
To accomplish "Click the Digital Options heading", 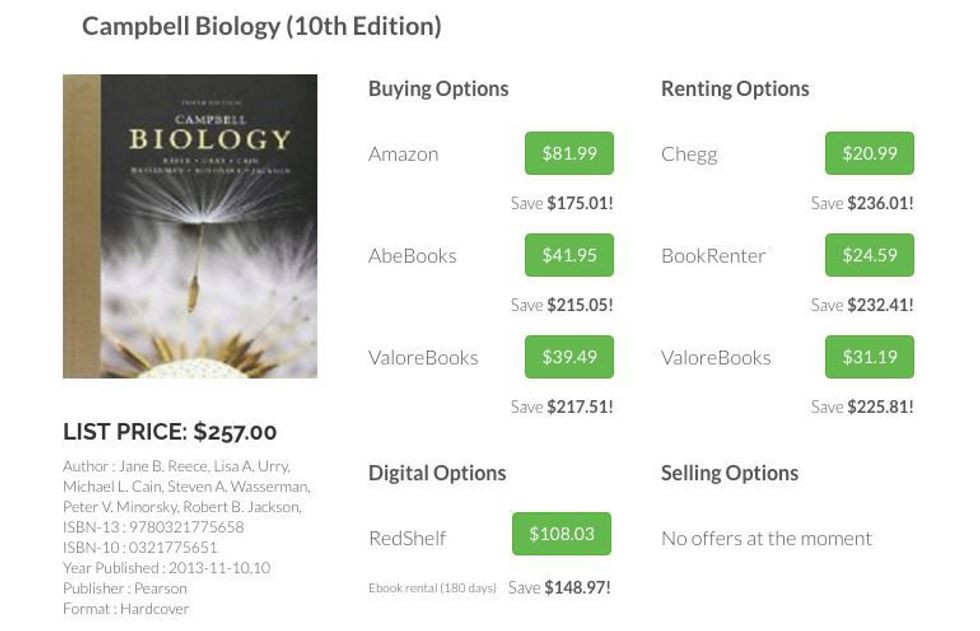I will [x=437, y=473].
